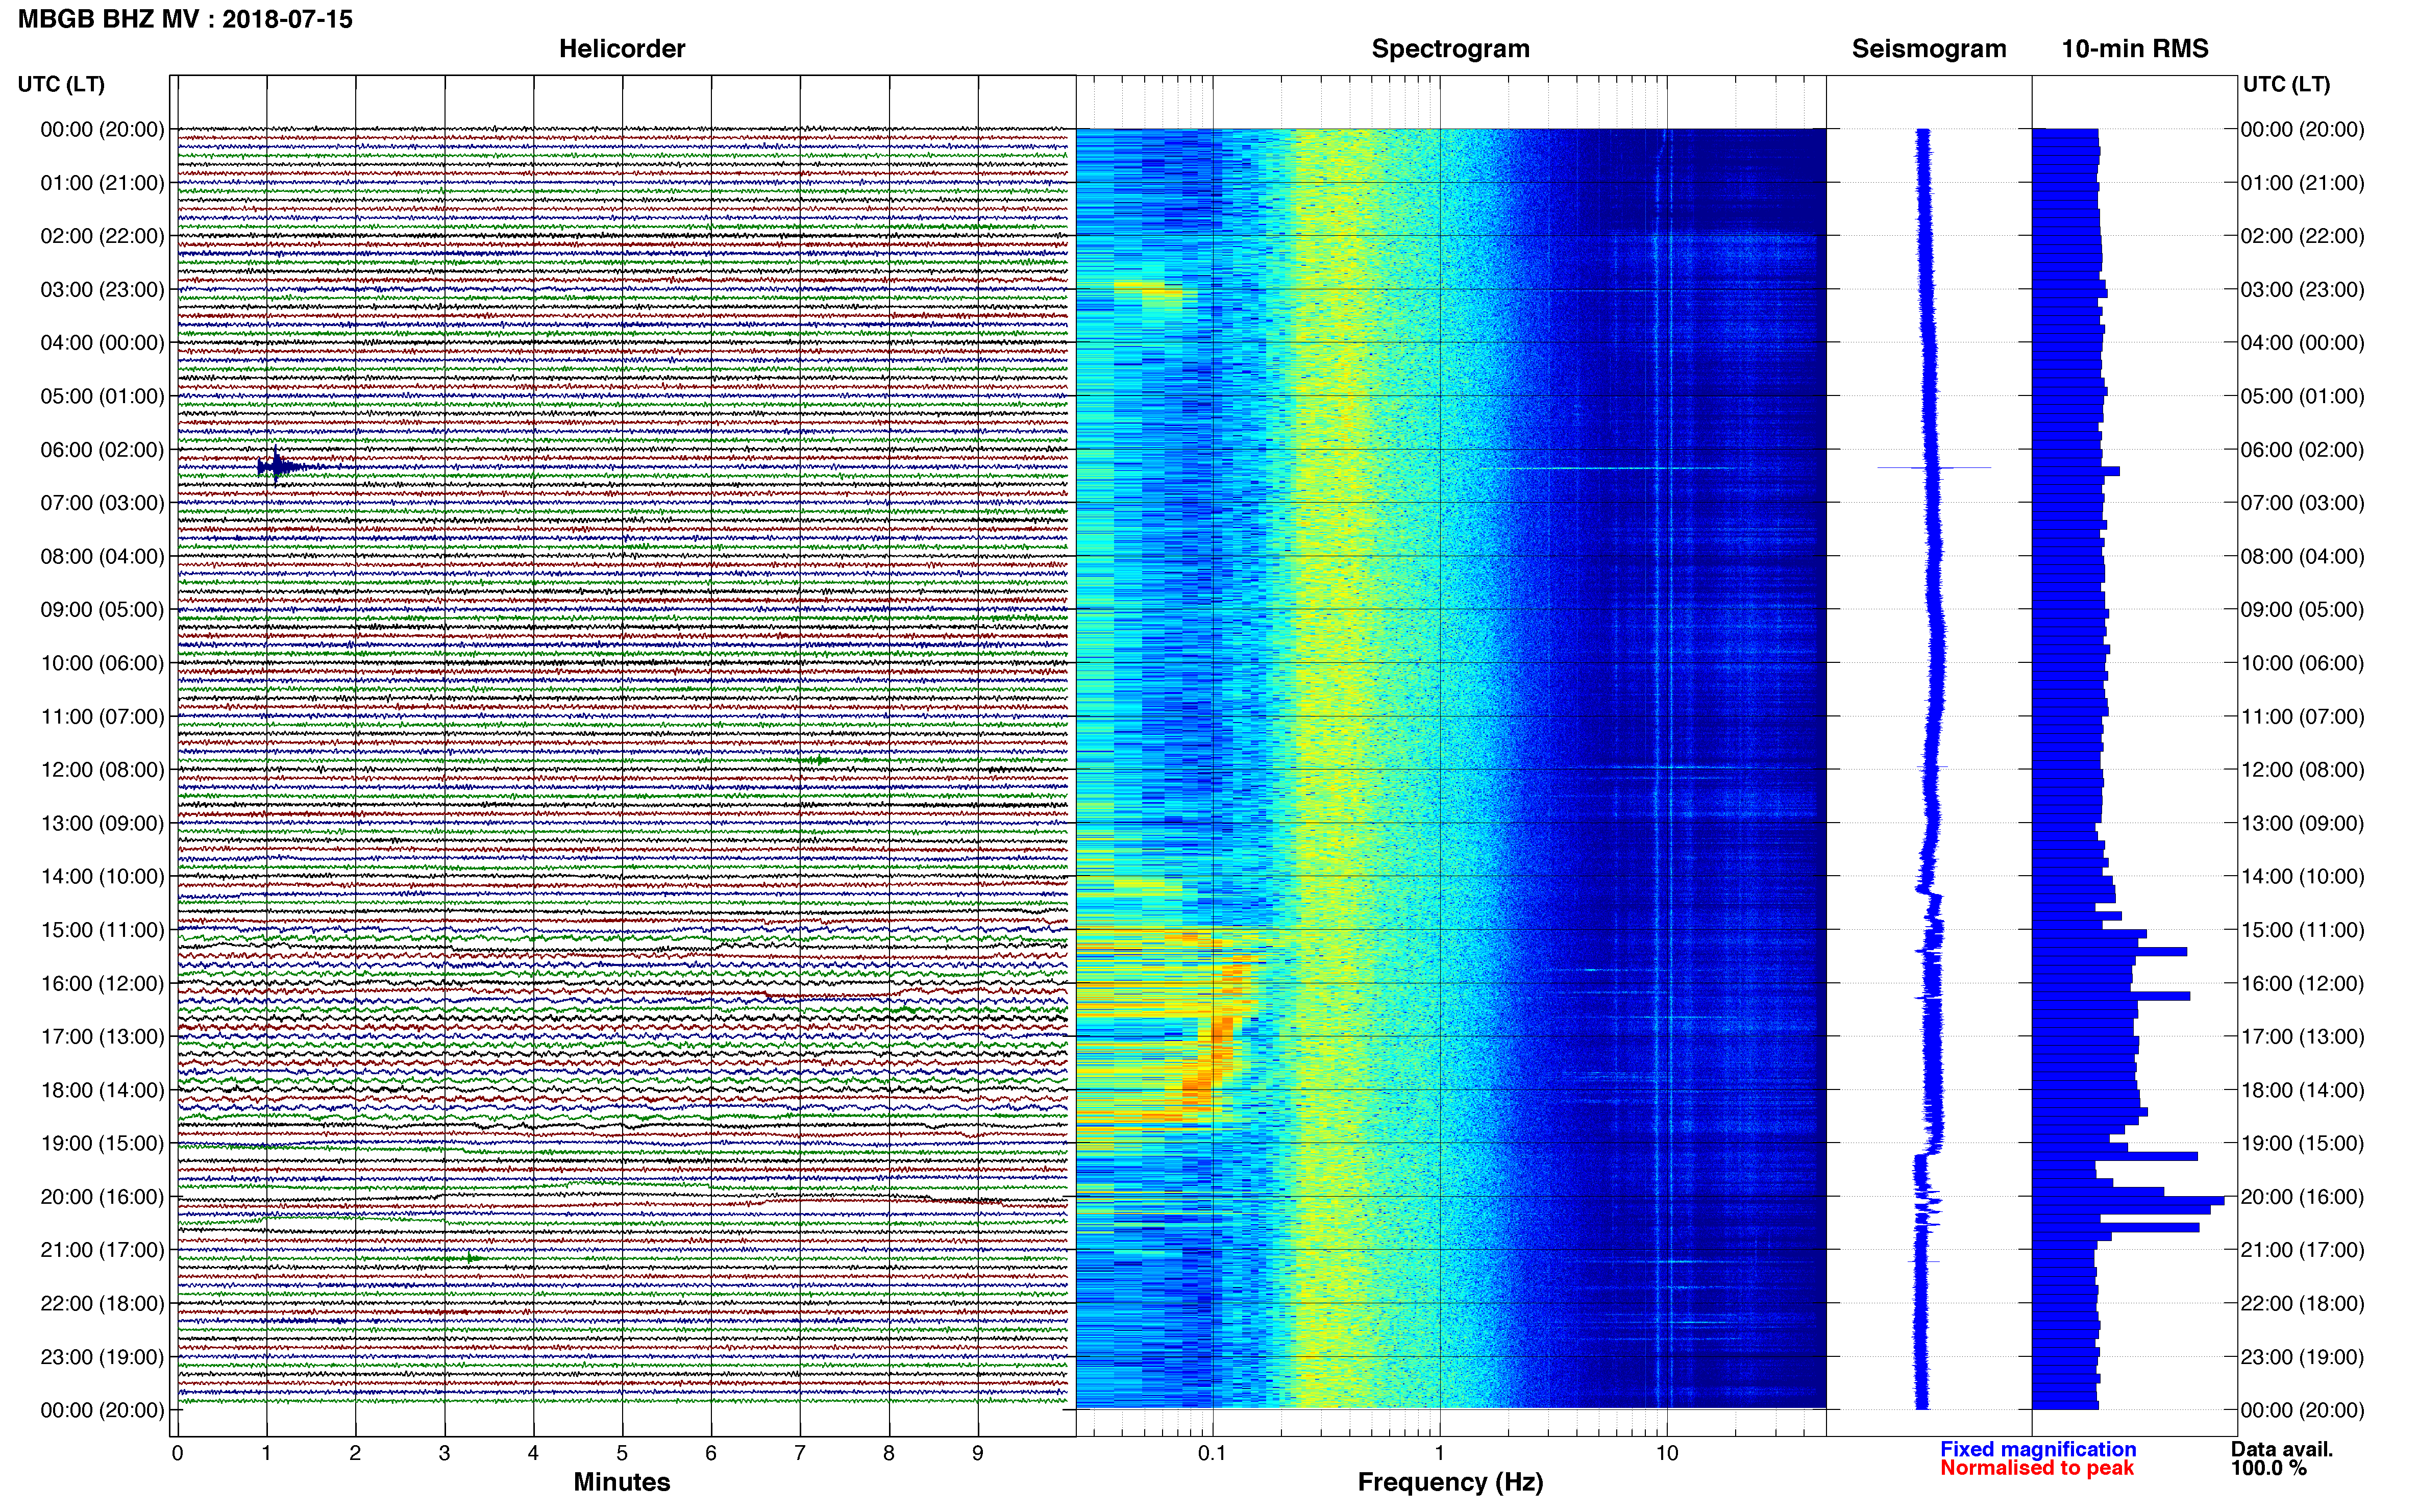Select minute tick label '3' under Helicorder
This screenshot has width=2419, height=1512.
[444, 1454]
